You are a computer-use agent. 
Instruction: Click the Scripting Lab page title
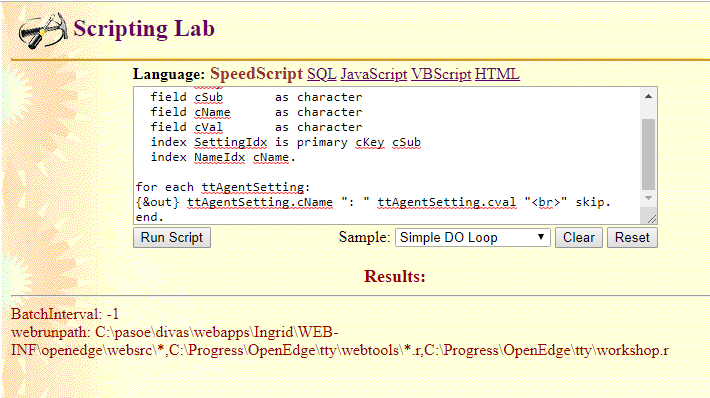click(144, 29)
